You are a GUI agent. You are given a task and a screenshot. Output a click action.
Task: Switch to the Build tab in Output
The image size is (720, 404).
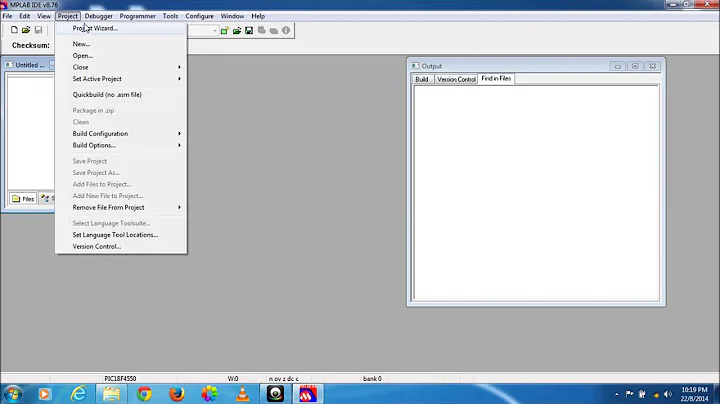click(422, 79)
